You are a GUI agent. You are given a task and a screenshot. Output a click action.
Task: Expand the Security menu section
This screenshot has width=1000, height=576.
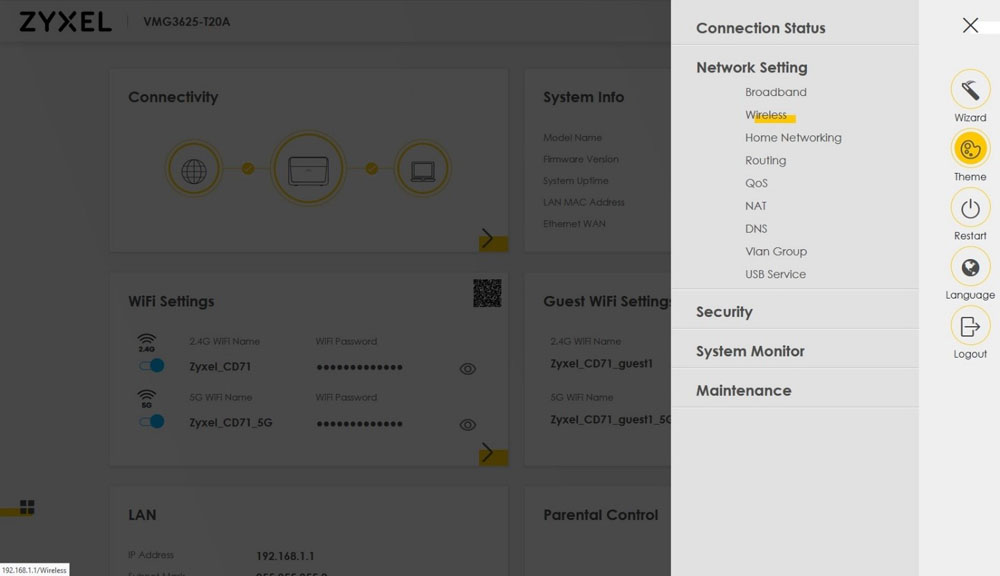(x=724, y=312)
